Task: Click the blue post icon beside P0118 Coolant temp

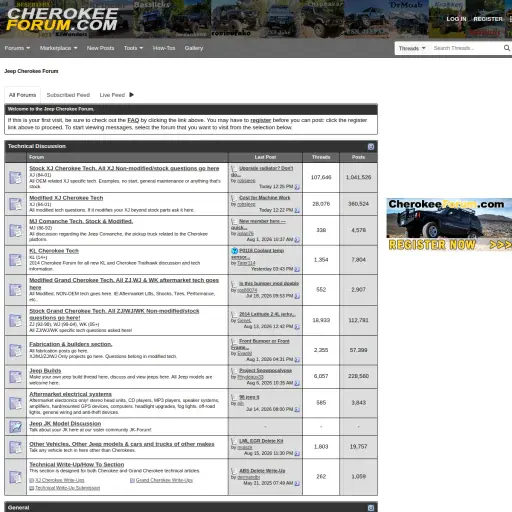Action: (234, 251)
